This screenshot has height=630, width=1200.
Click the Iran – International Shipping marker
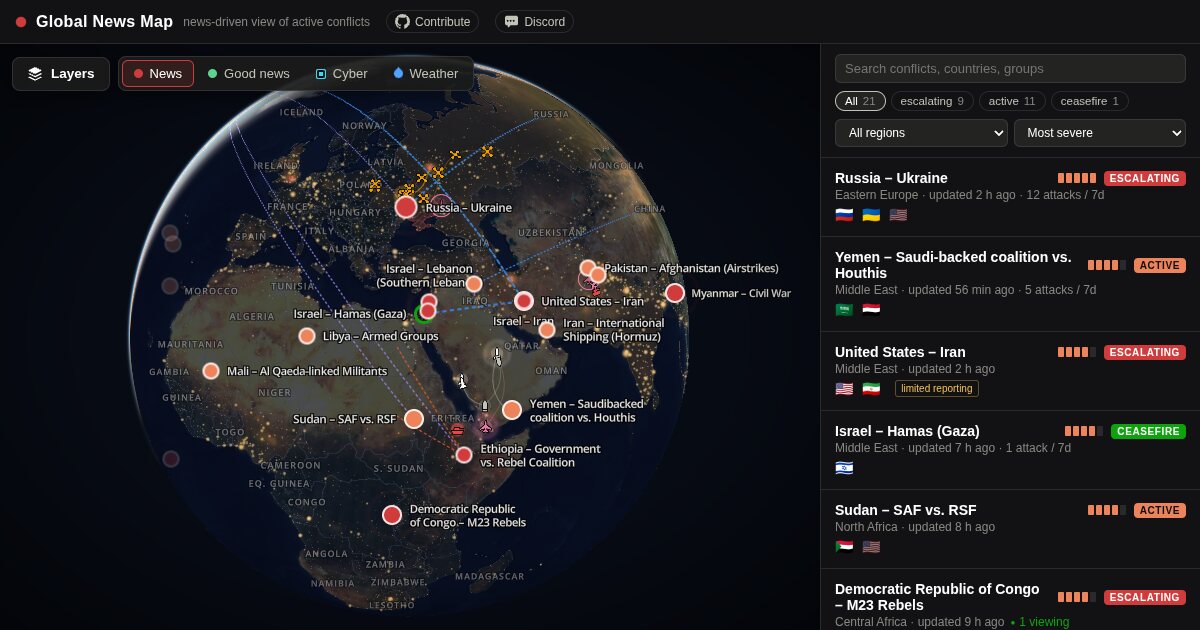point(547,330)
